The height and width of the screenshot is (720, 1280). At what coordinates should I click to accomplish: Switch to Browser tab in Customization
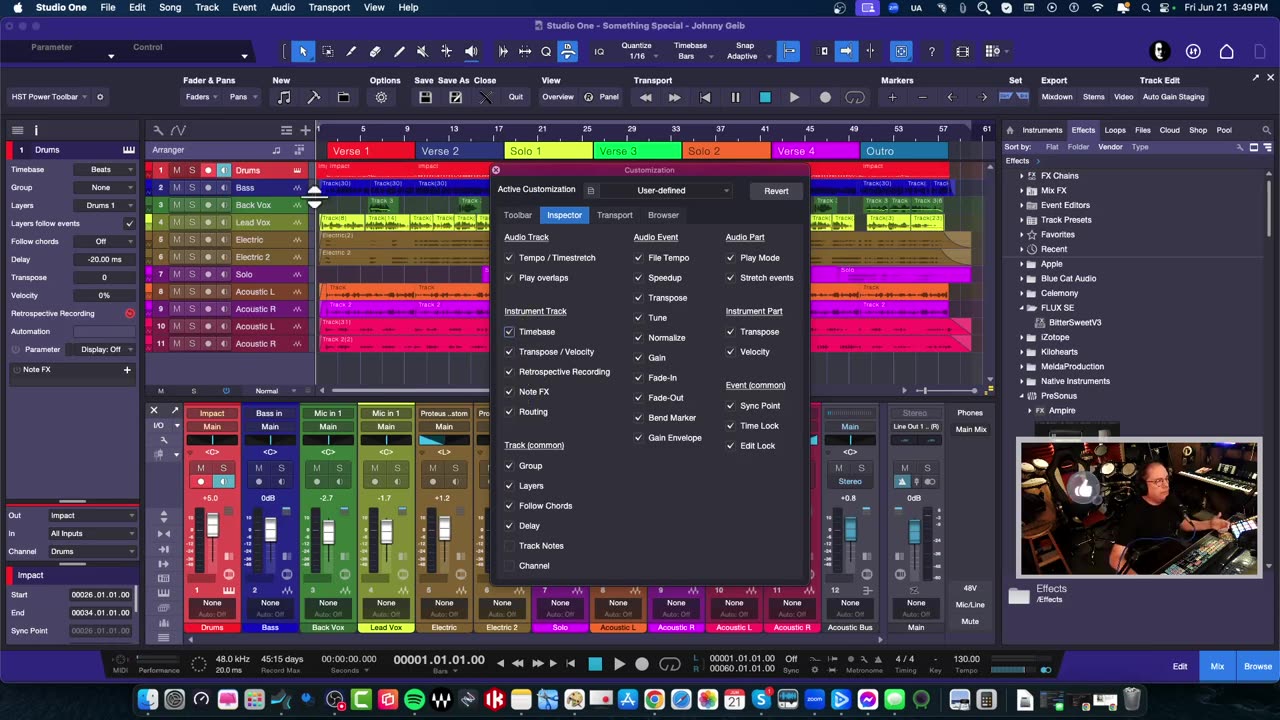point(663,215)
